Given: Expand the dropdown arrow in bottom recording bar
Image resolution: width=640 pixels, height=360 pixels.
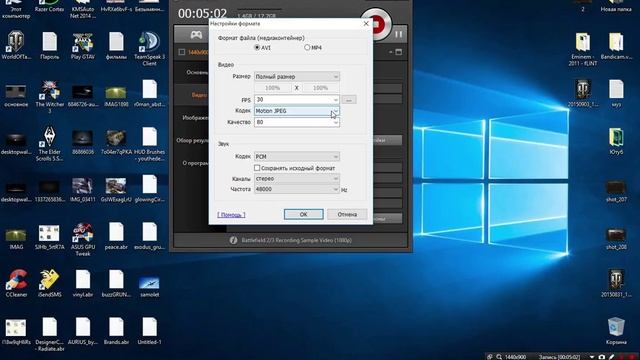Looking at the screenshot, I should [592, 357].
